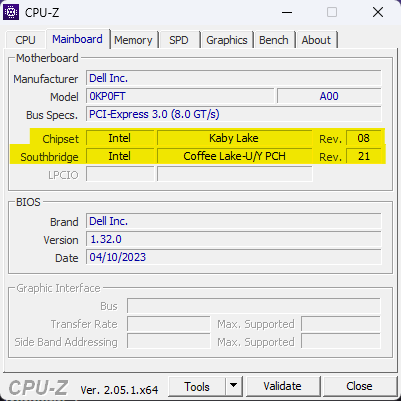Image resolution: width=401 pixels, height=401 pixels.
Task: Expand the Tools dropdown arrow
Action: (234, 387)
